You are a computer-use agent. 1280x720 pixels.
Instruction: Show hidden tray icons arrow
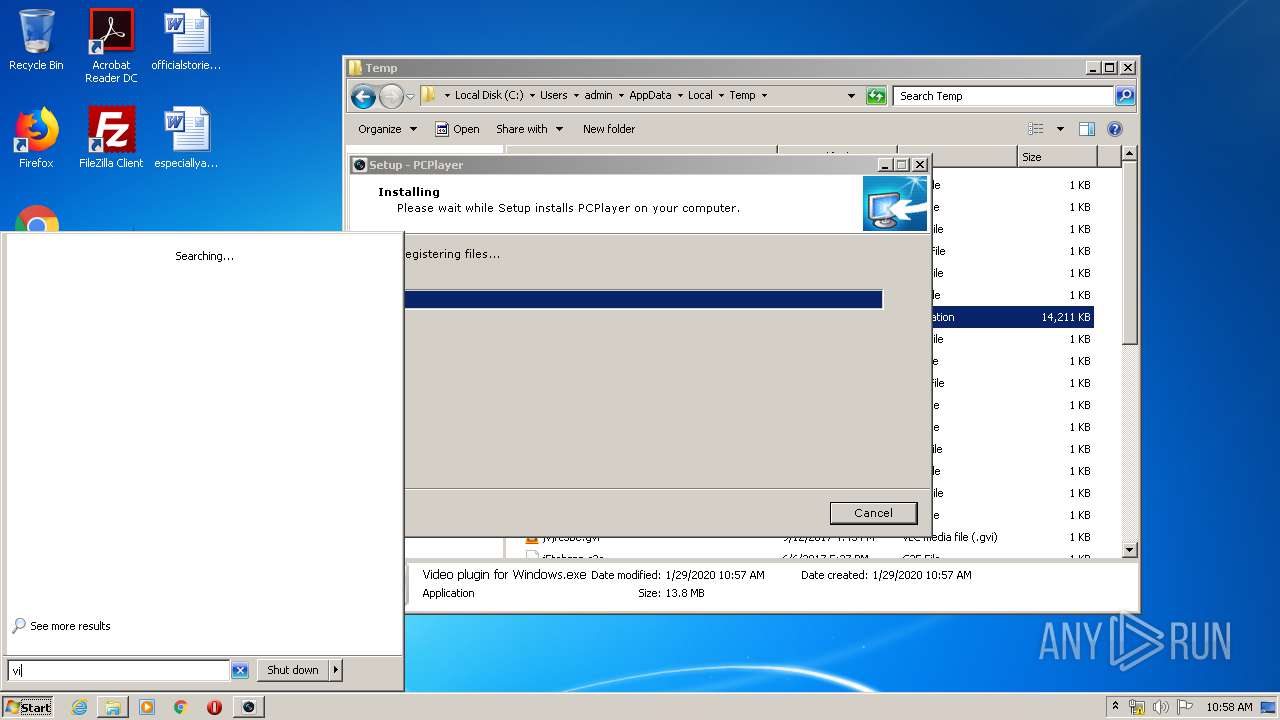[x=1116, y=706]
